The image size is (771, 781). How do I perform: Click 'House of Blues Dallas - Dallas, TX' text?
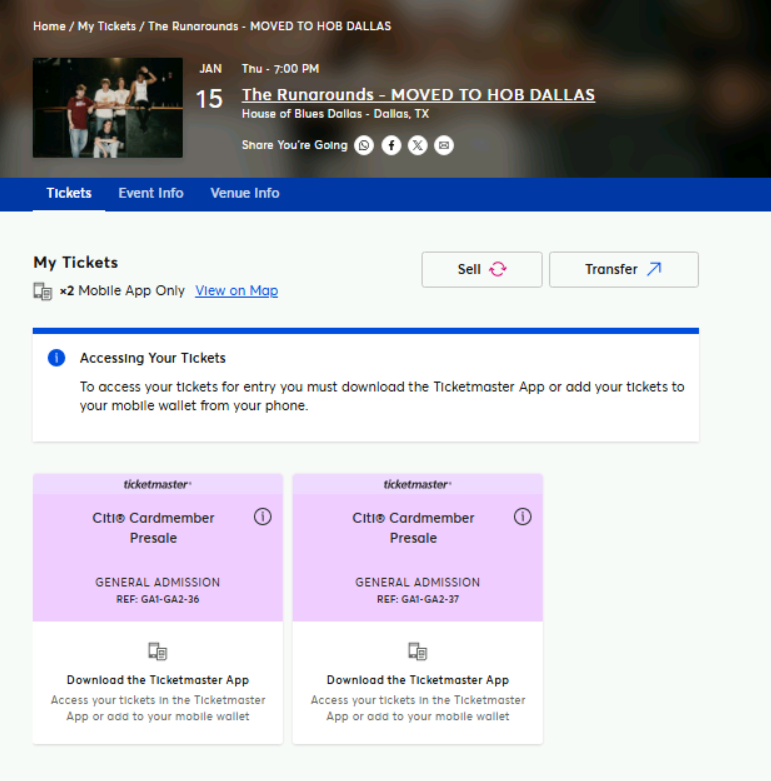click(x=336, y=114)
